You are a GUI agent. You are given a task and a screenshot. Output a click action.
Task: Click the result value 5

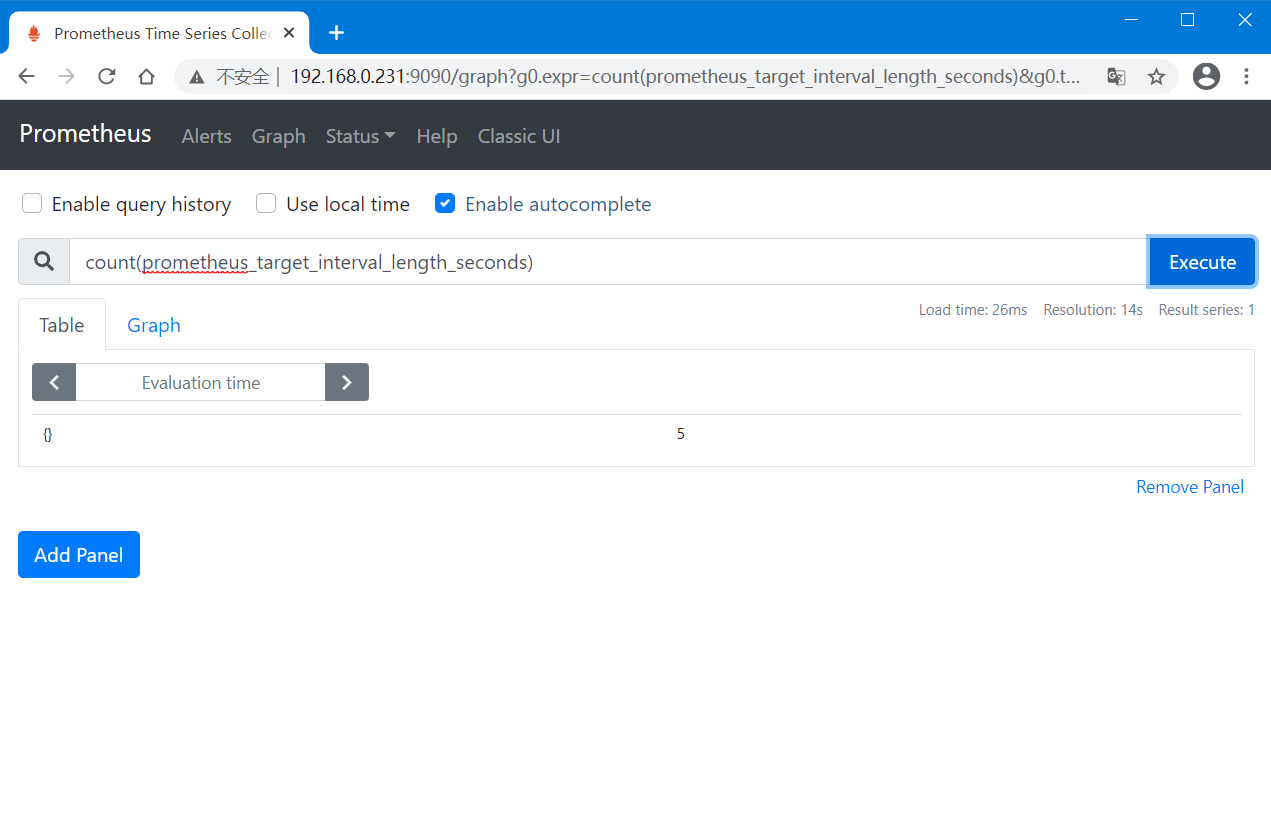[681, 434]
